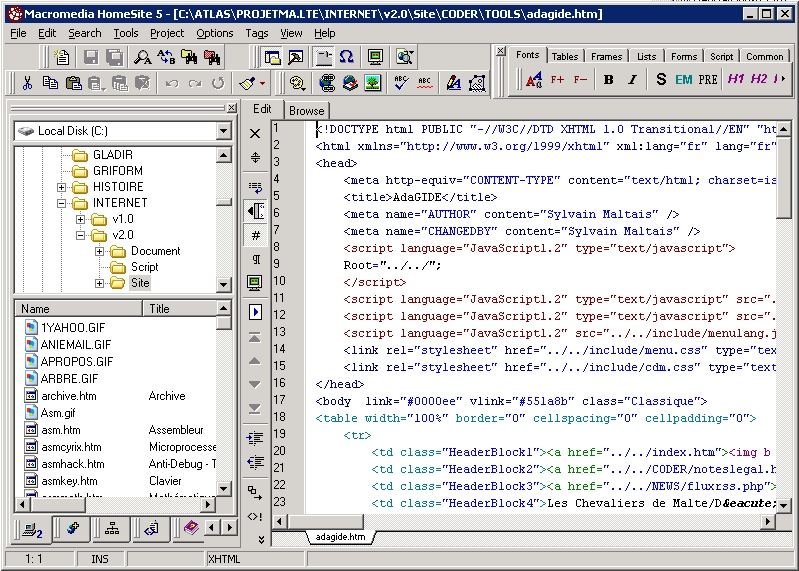
Task: Close the current document with X icon
Action: (255, 133)
